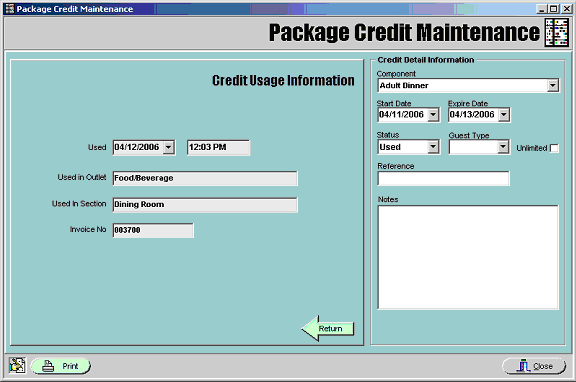Click the Credit Detail Information group label
Image resolution: width=576 pixels, height=382 pixels.
point(426,60)
